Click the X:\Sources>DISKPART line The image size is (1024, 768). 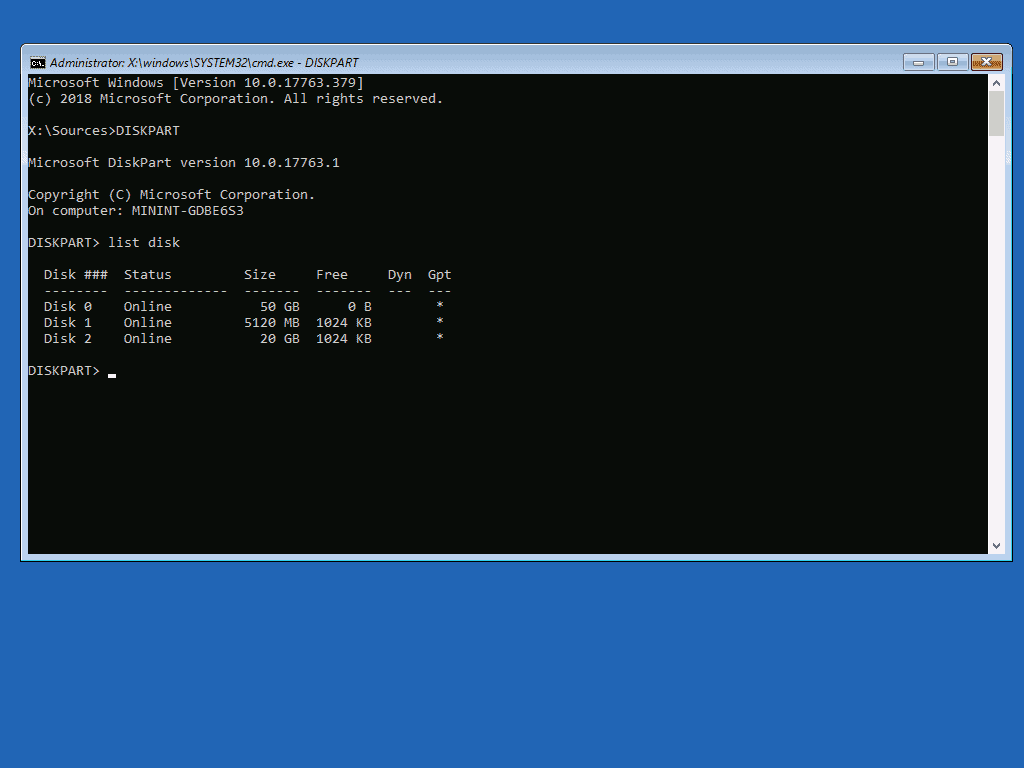100,130
